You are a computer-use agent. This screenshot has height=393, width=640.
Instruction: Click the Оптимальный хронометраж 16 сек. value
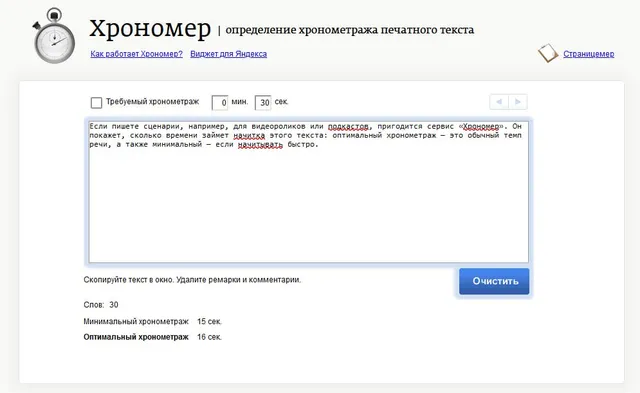click(x=209, y=337)
